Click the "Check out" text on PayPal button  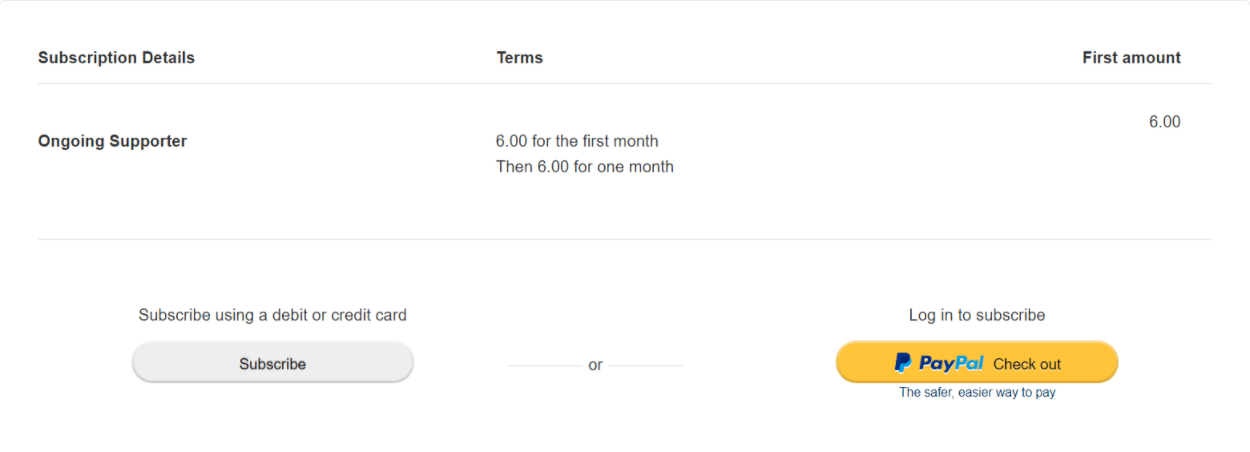point(1027,364)
